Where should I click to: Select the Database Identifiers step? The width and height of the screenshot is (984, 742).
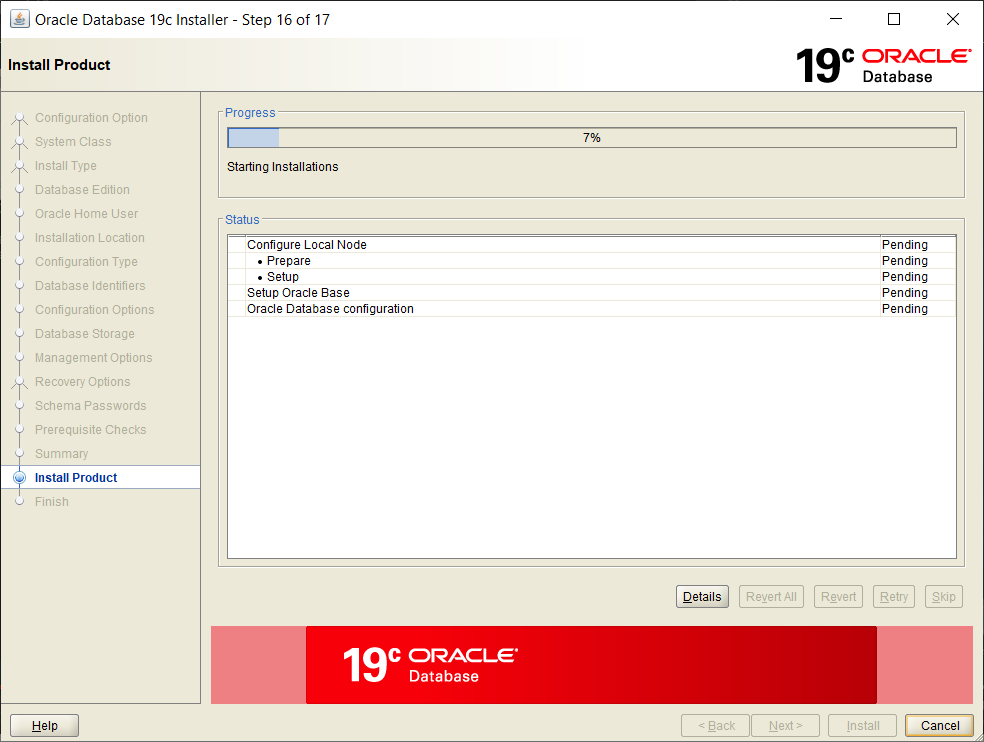(90, 286)
